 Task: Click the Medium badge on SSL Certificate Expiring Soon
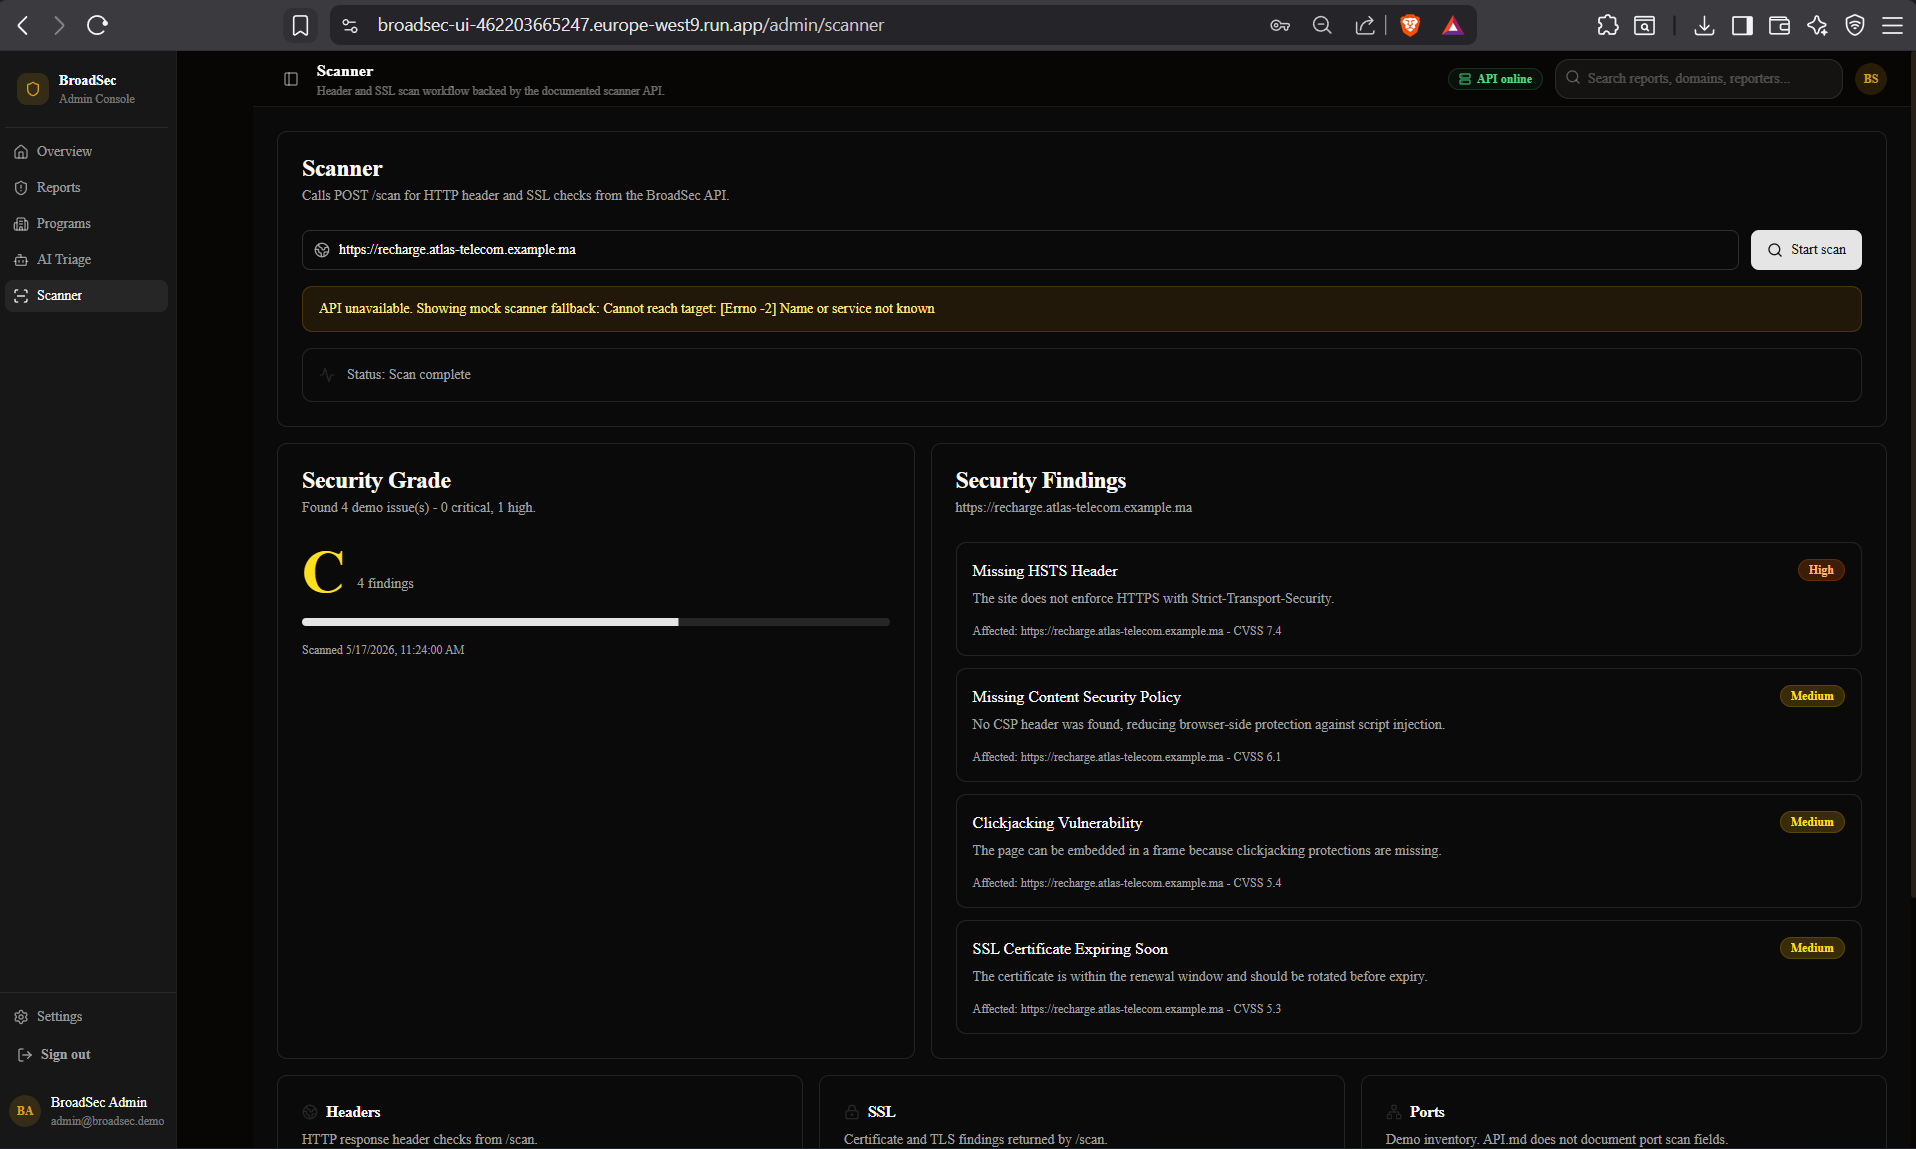[1812, 948]
